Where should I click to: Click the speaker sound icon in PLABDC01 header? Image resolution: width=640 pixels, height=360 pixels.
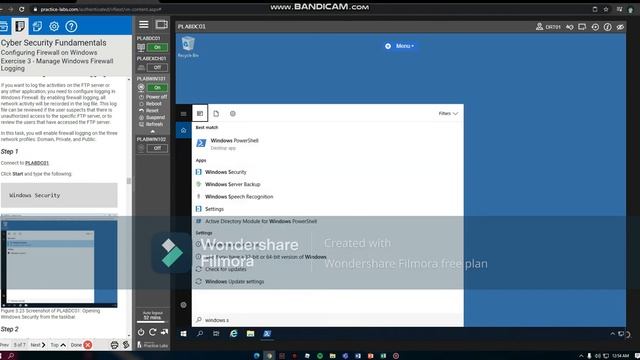pos(570,27)
